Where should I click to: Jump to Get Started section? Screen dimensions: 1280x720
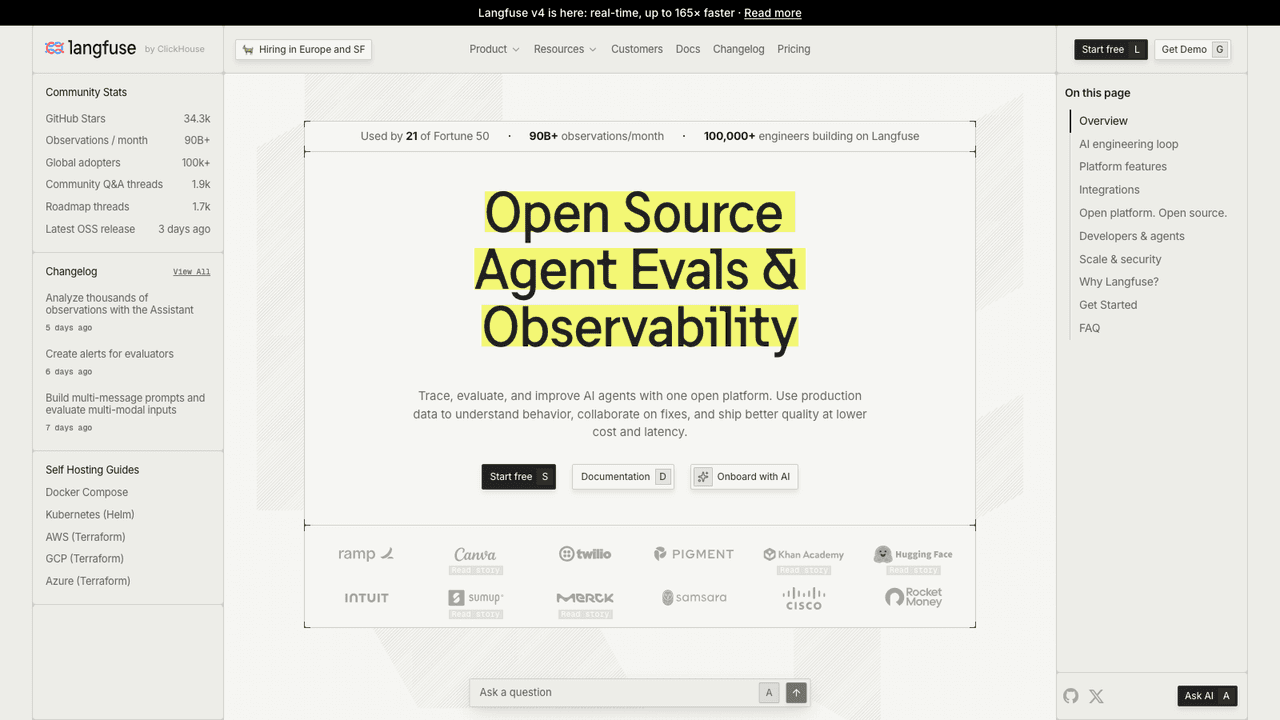[x=1108, y=305]
